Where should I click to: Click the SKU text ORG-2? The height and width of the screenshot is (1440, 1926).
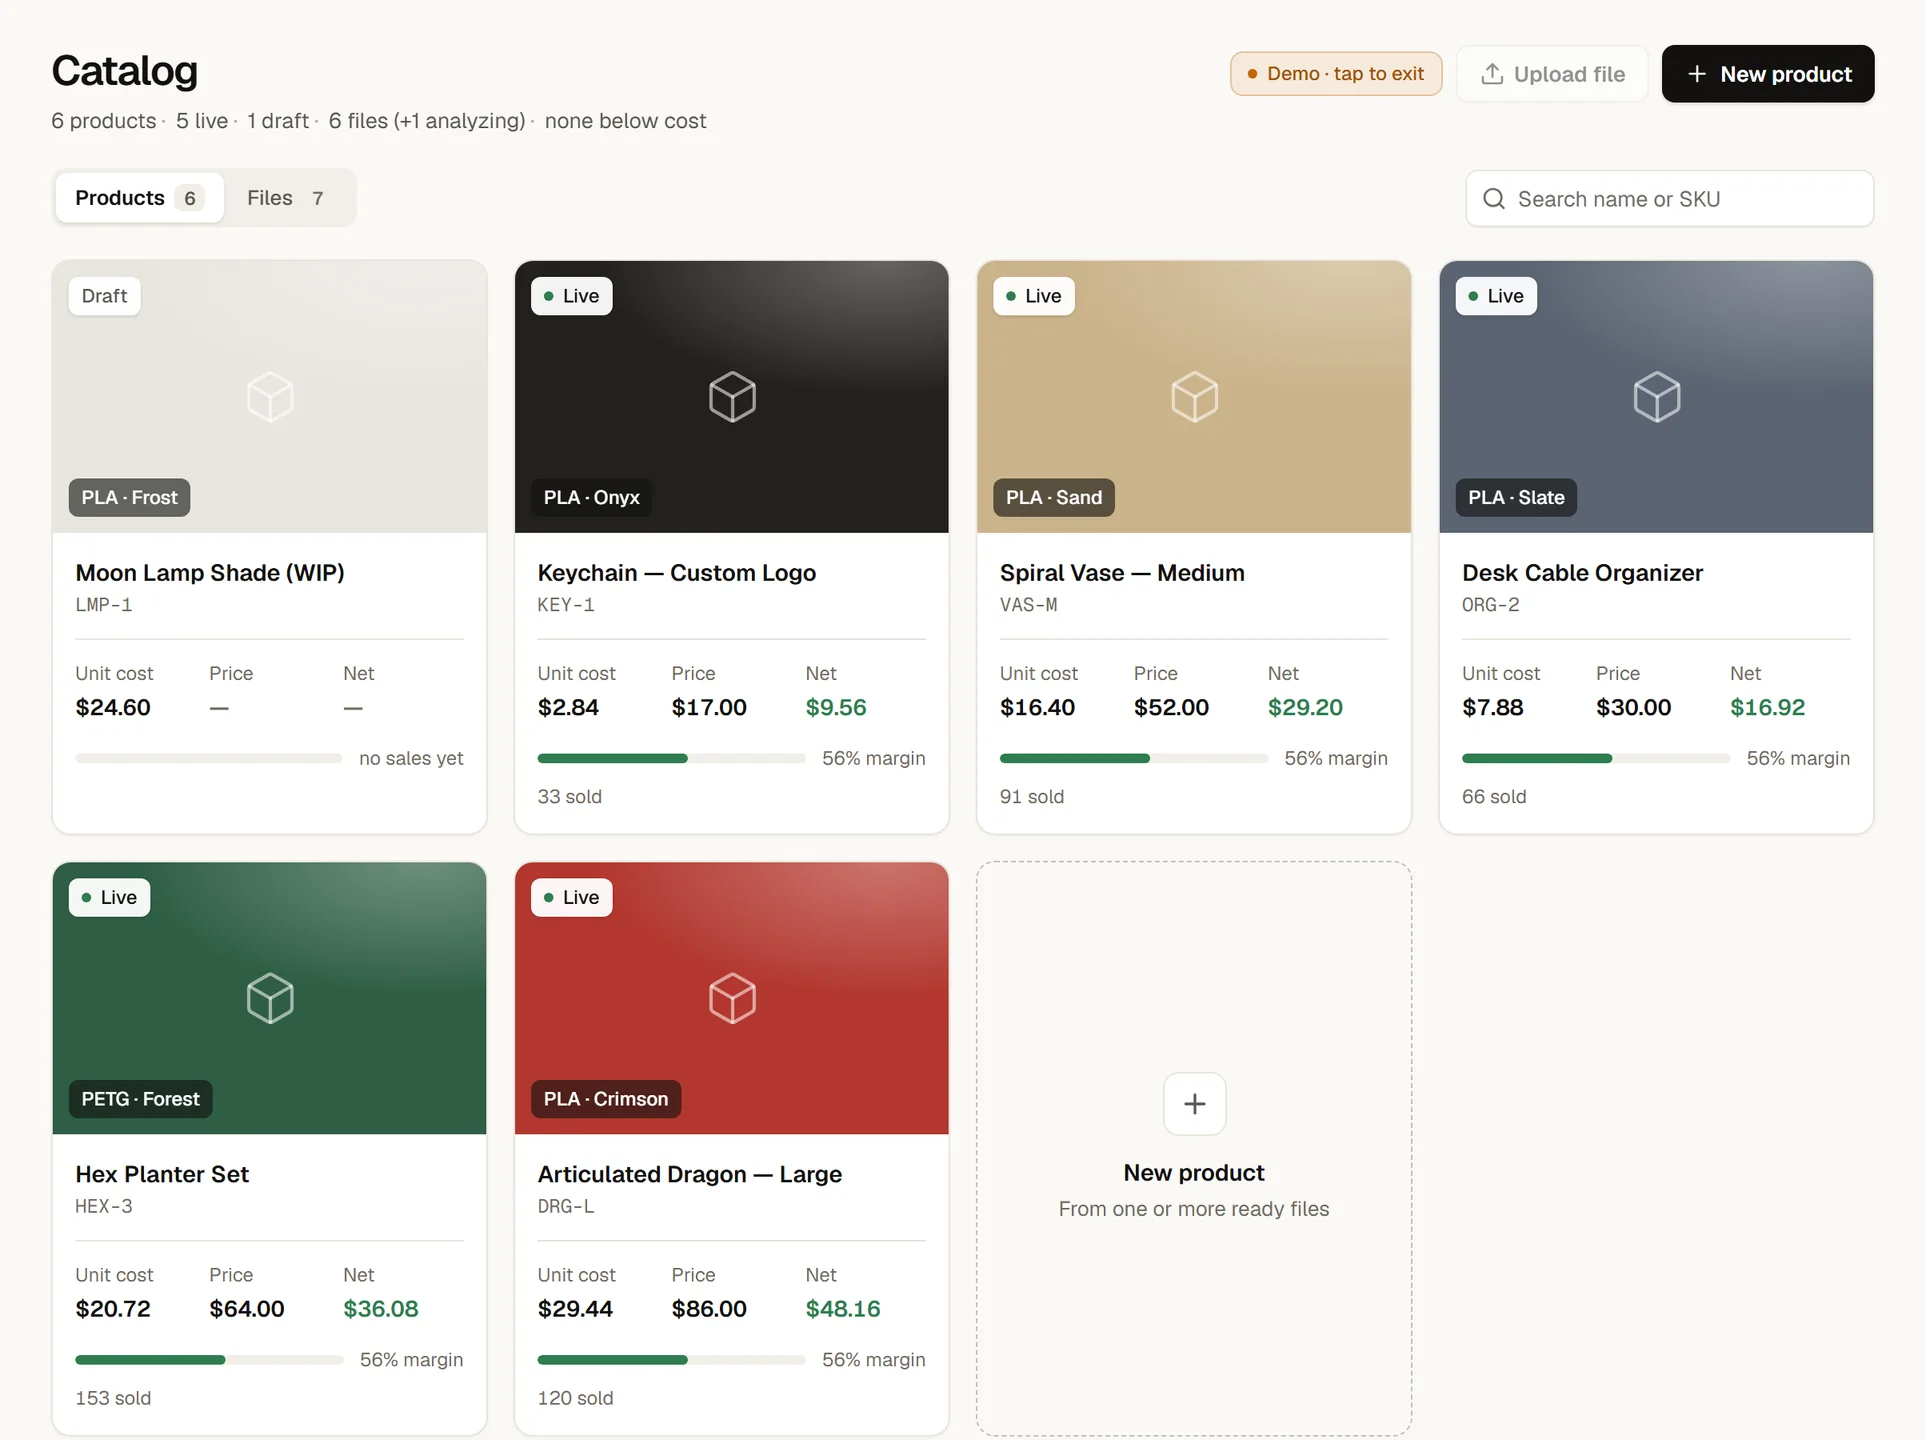(1490, 605)
